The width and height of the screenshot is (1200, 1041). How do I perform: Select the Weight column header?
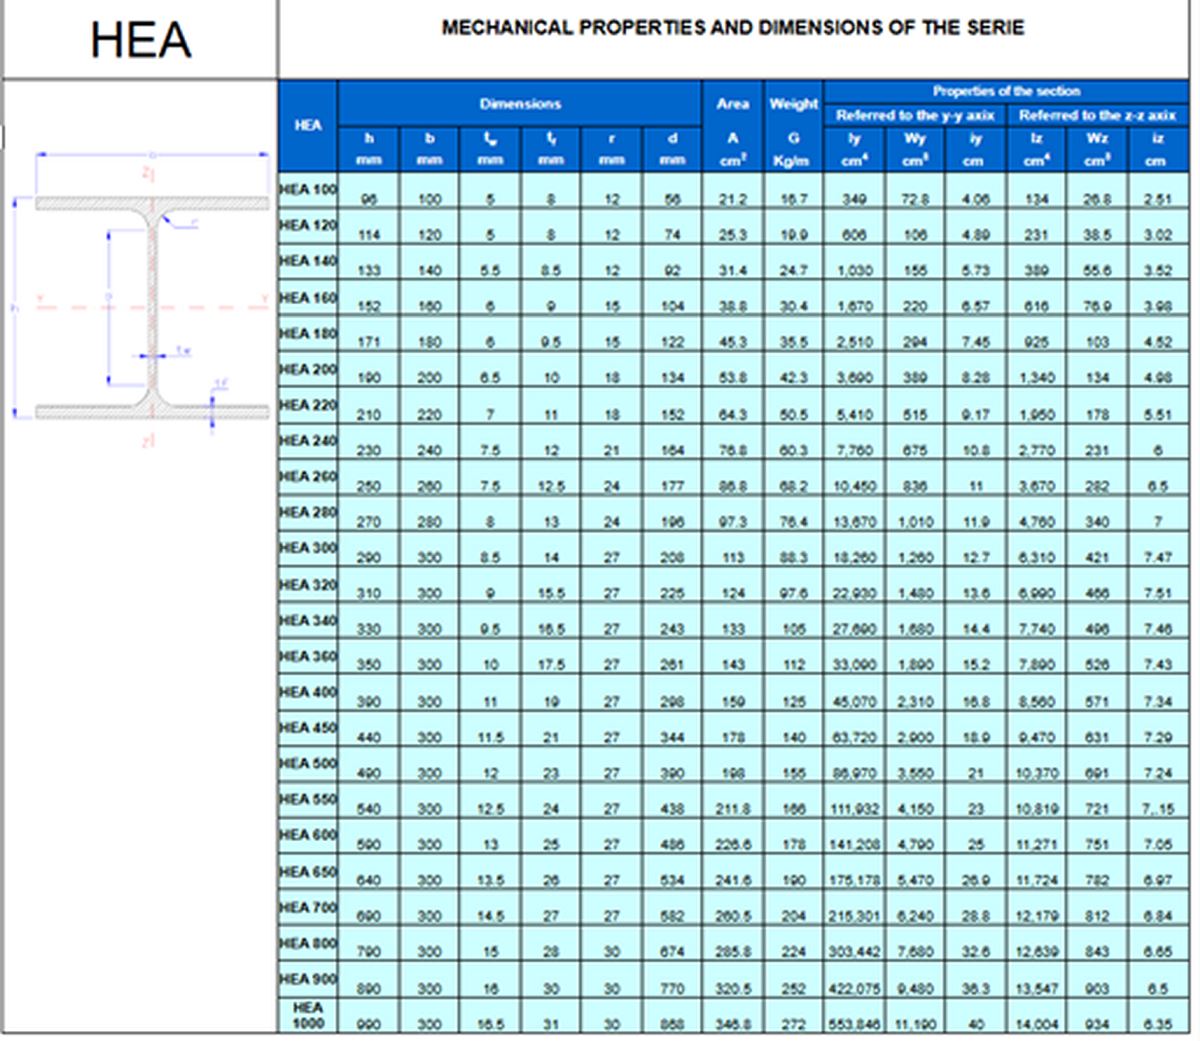coord(793,104)
